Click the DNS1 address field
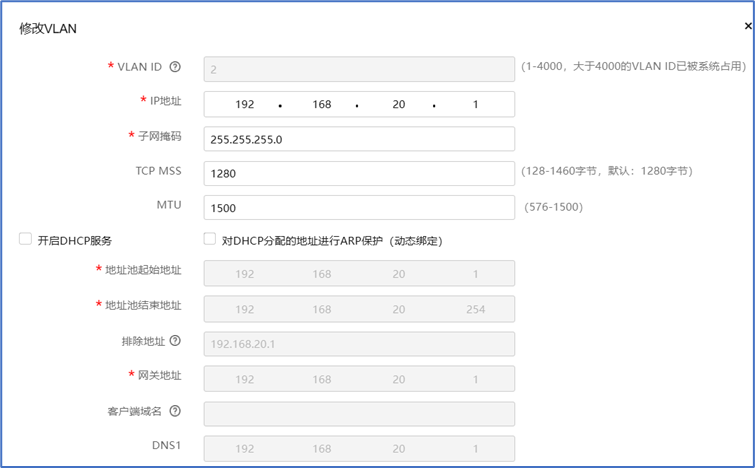 click(x=359, y=449)
